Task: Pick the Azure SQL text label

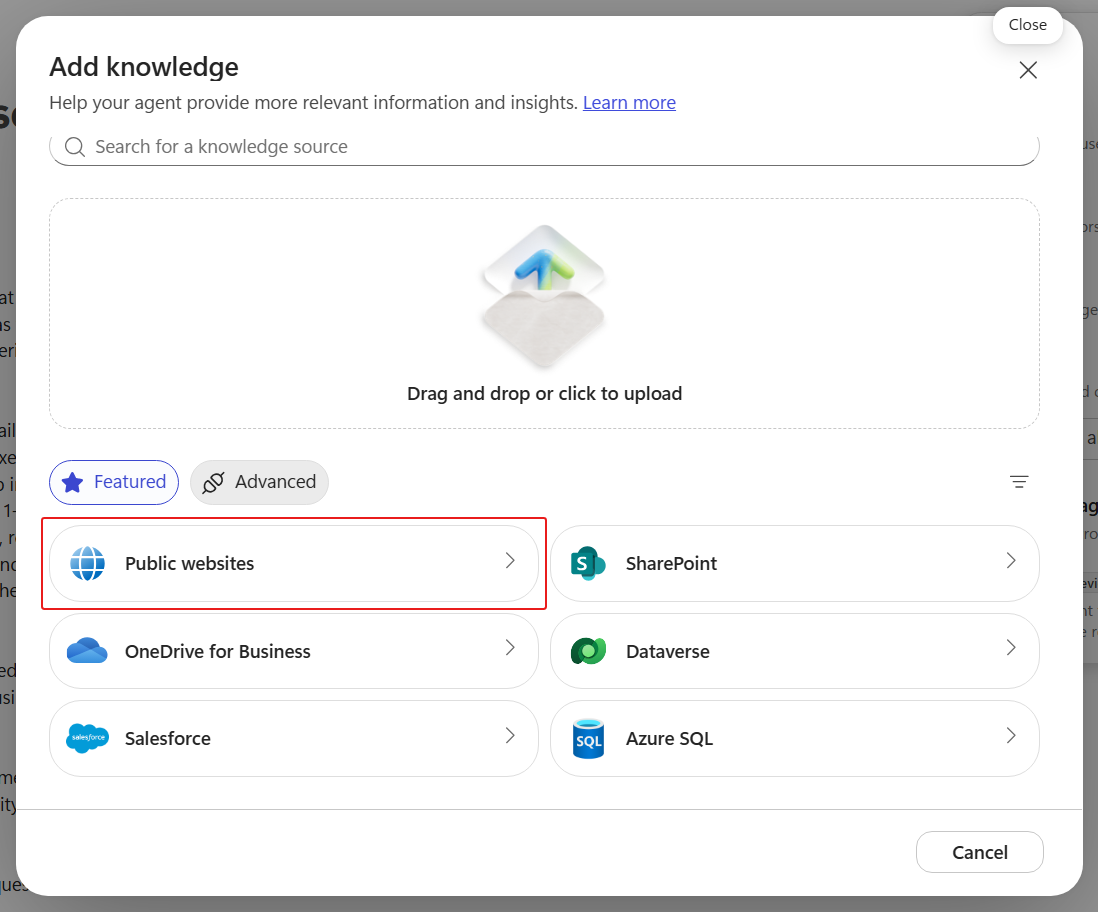Action: pos(669,739)
